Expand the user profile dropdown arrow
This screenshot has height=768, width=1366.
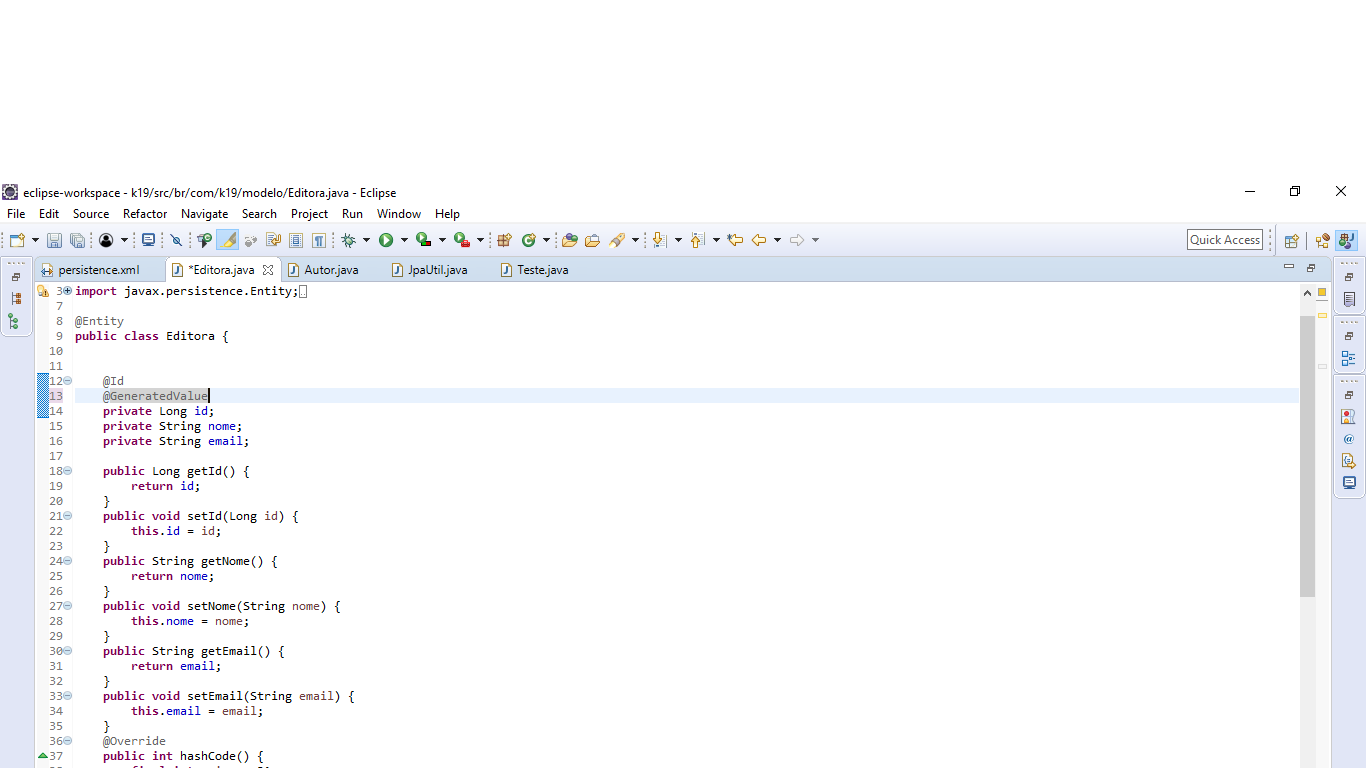coord(124,240)
